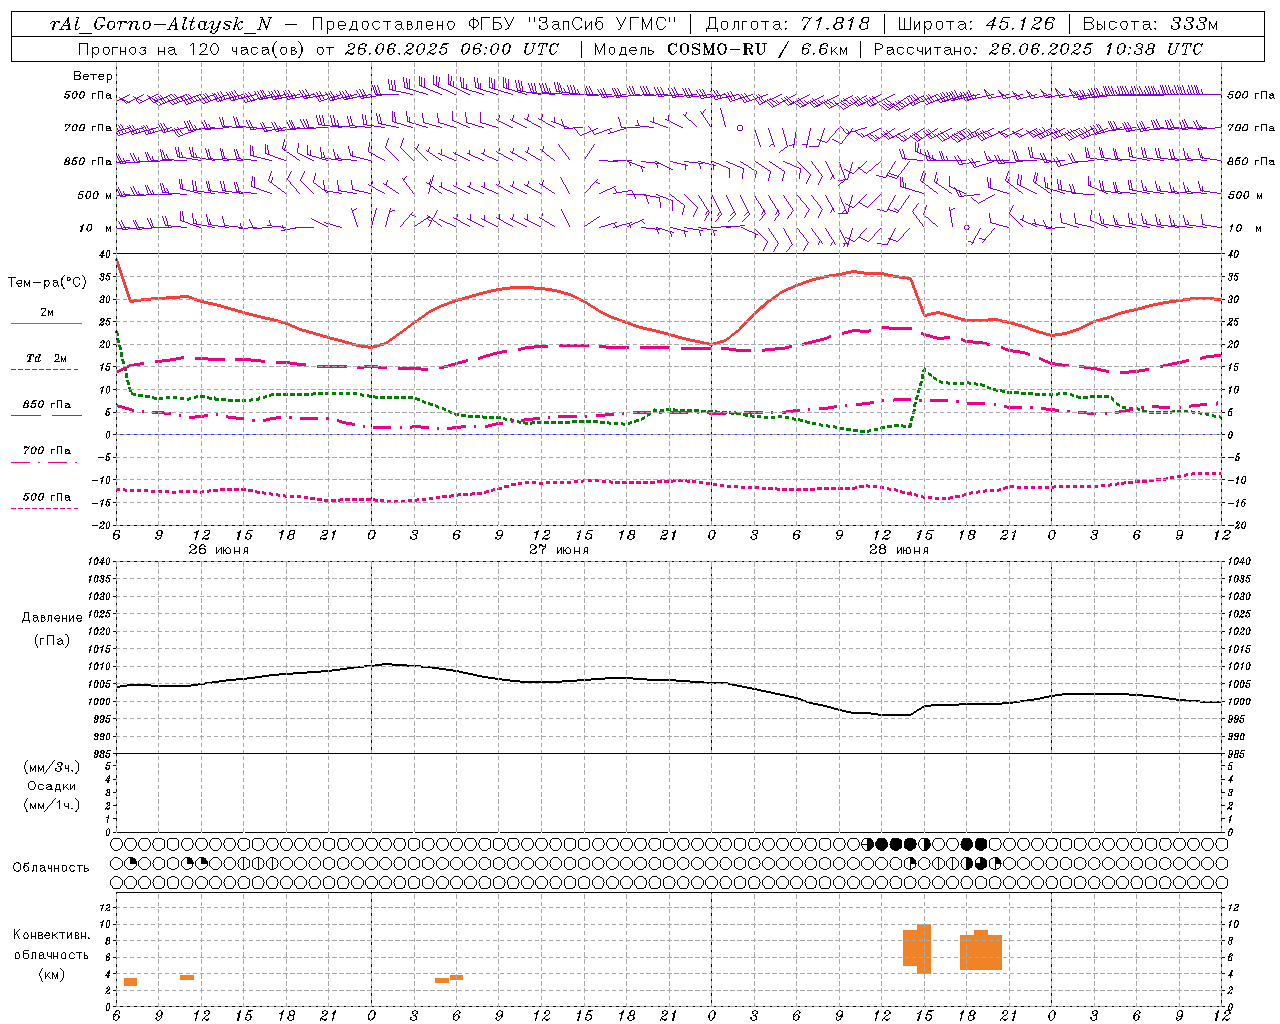Viewport: 1280px width, 1024px height.
Task: Click the '700 гПа' temperature legend entry
Action: point(47,451)
